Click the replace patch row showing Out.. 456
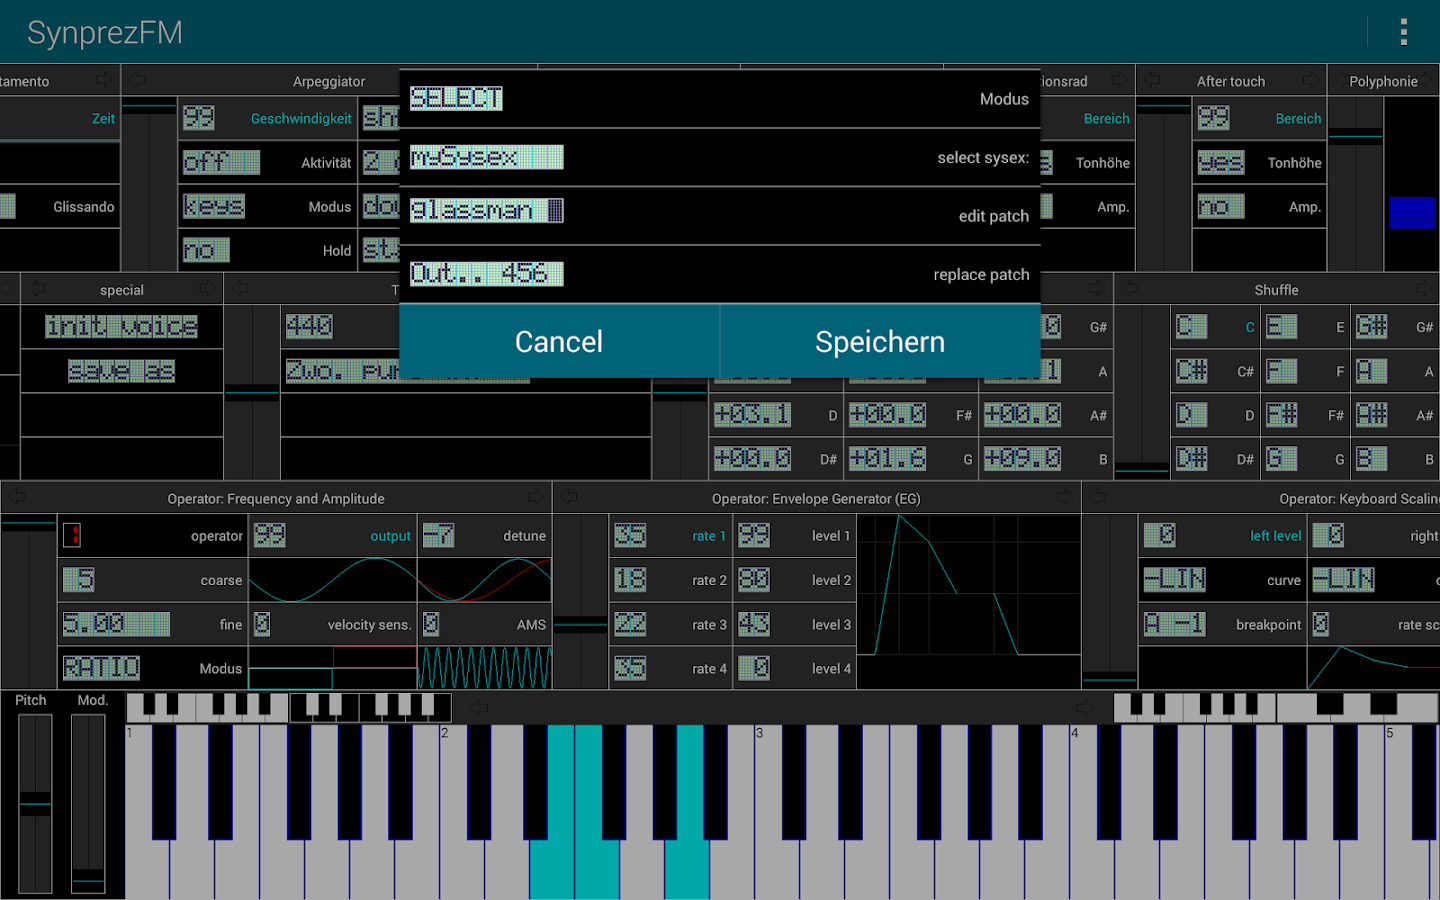The width and height of the screenshot is (1440, 900). 487,273
